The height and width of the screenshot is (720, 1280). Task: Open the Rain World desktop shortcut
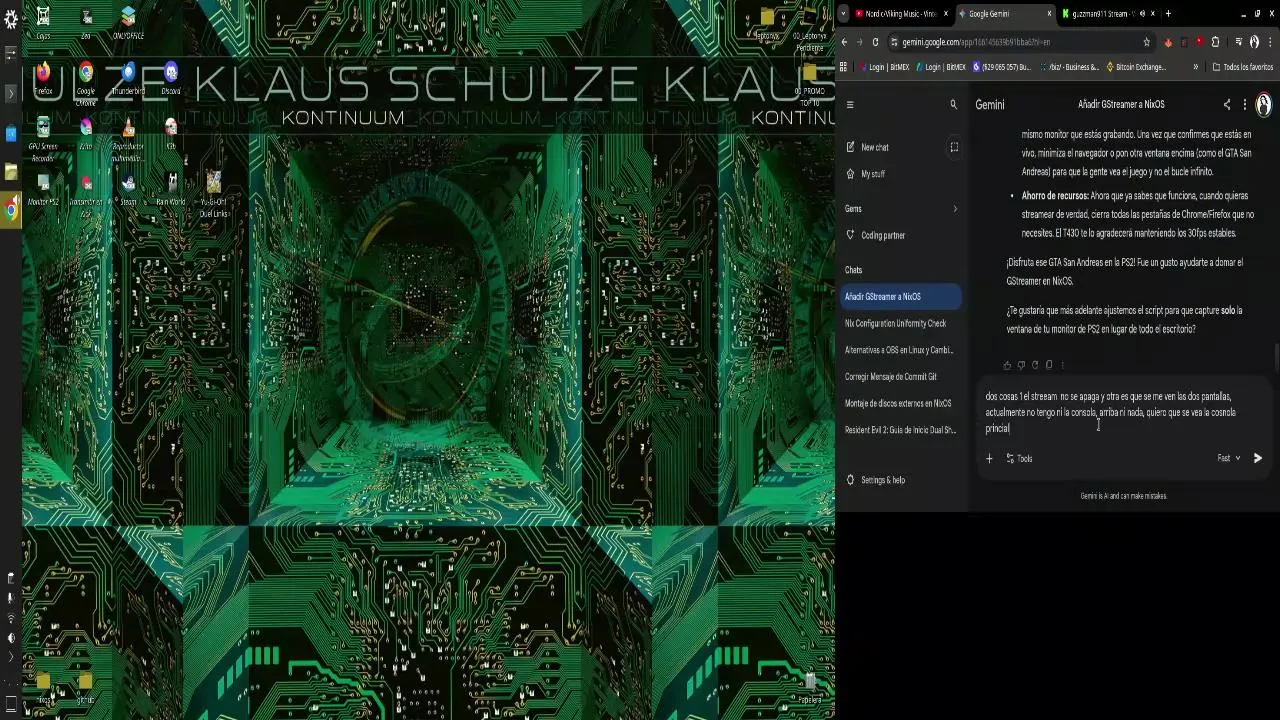tap(171, 188)
